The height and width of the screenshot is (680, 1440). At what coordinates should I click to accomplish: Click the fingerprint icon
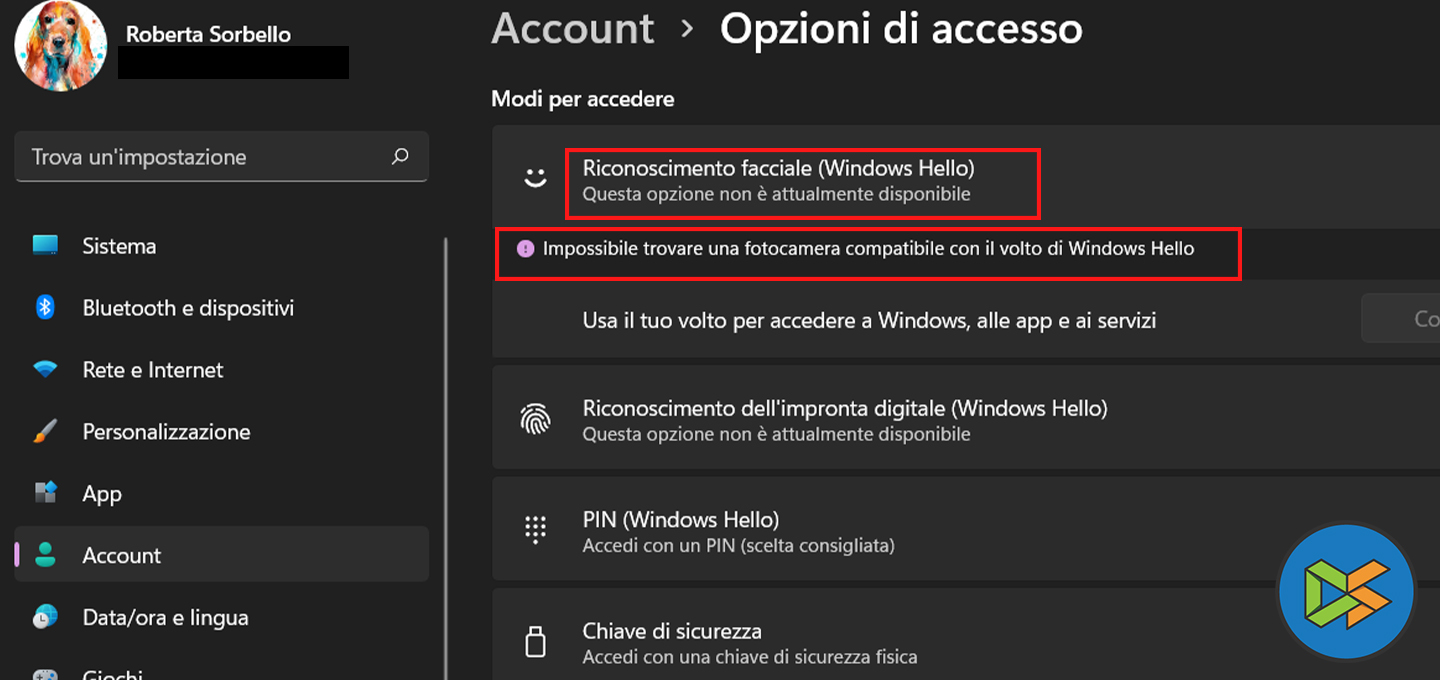pyautogui.click(x=536, y=419)
